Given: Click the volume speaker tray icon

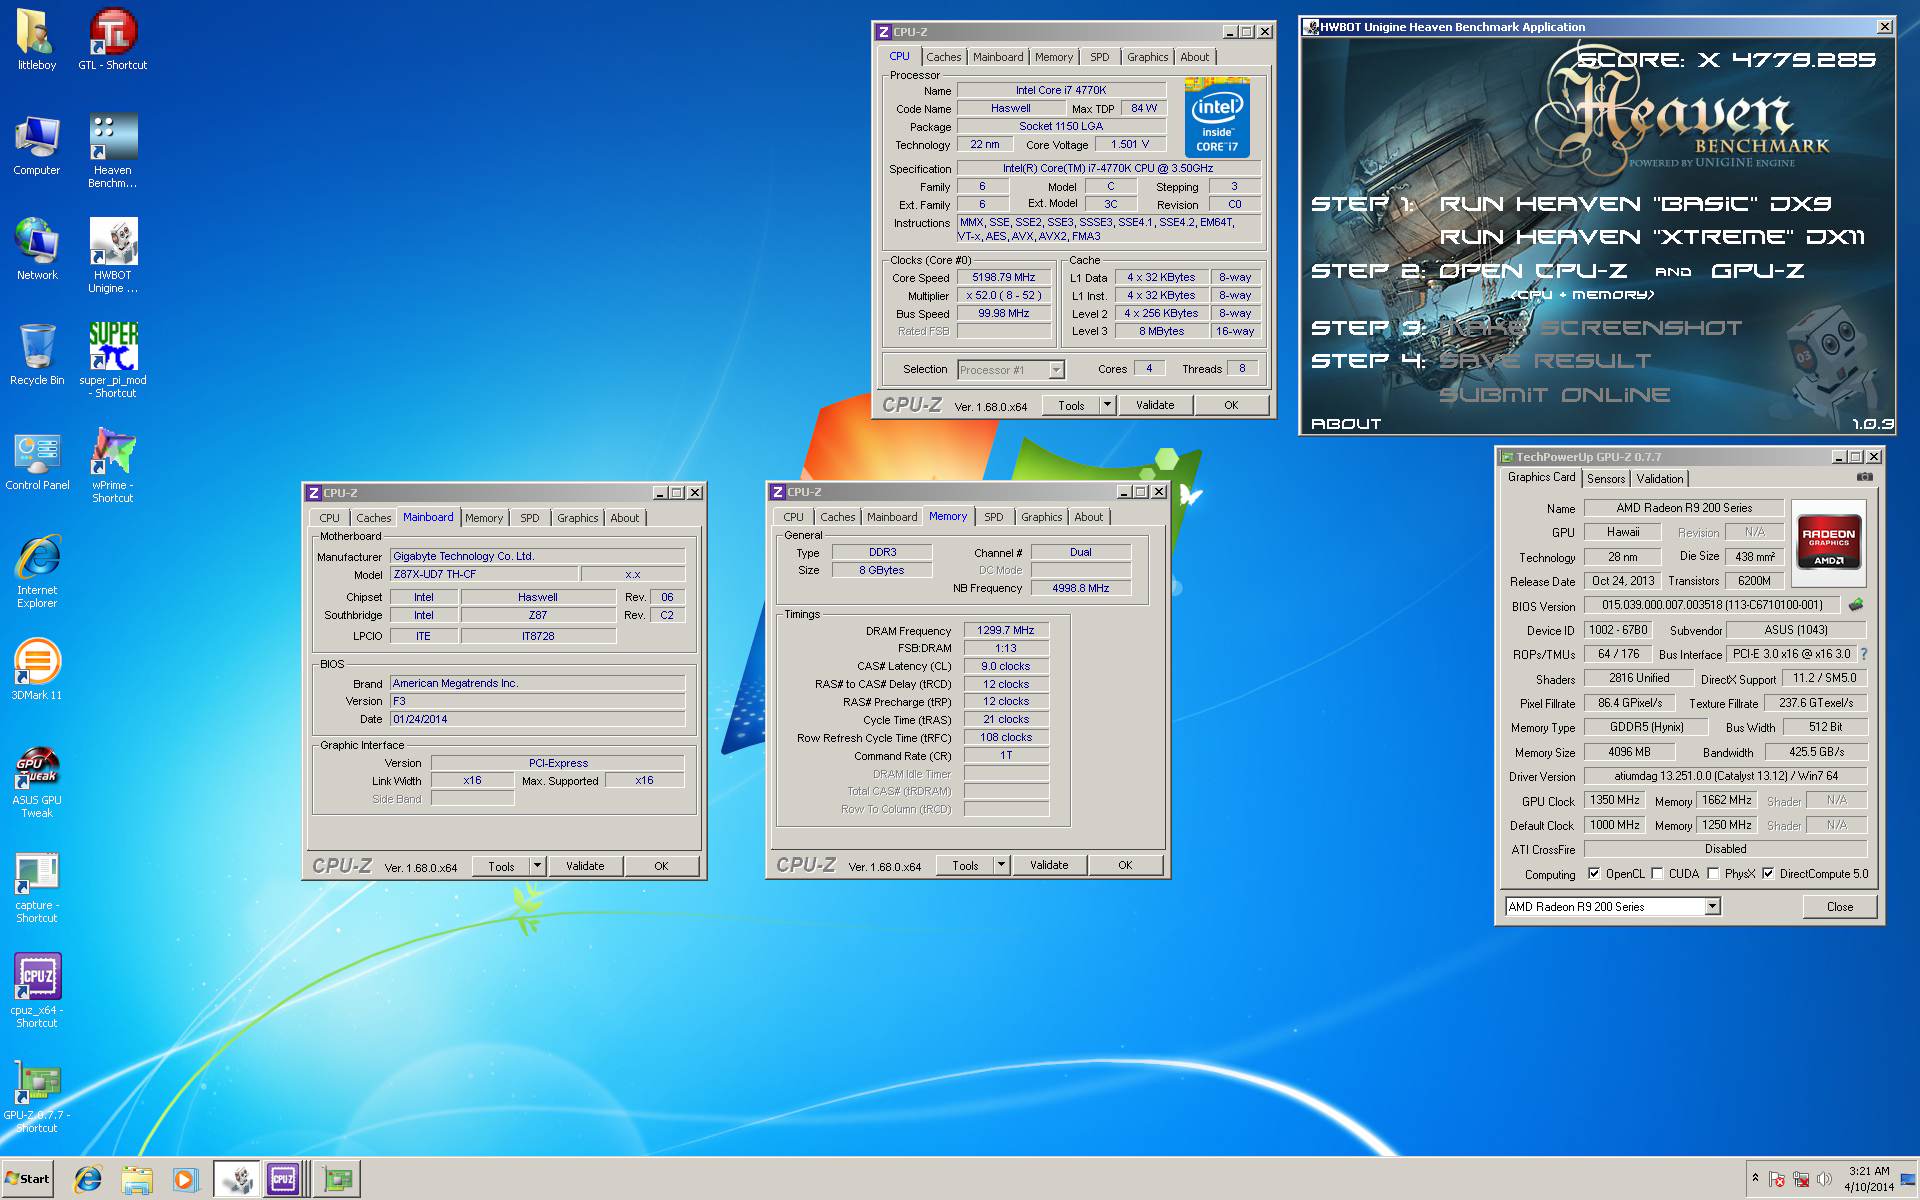Looking at the screenshot, I should tap(1824, 1179).
